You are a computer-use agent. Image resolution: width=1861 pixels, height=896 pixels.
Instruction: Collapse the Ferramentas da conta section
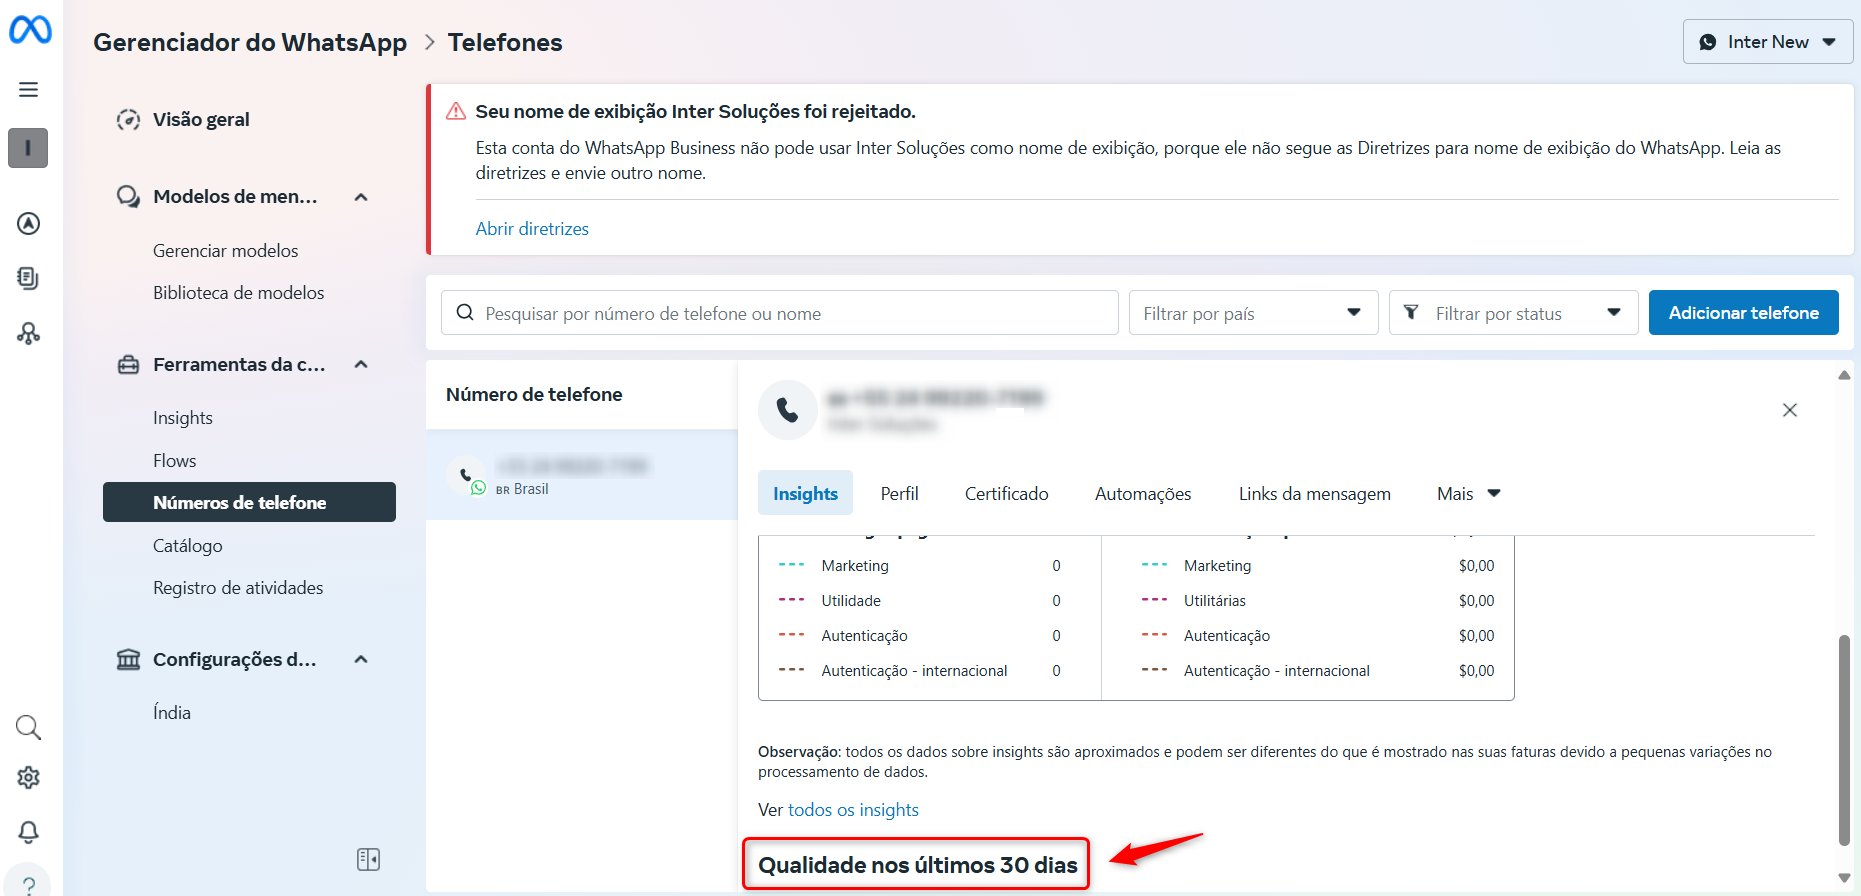click(361, 365)
